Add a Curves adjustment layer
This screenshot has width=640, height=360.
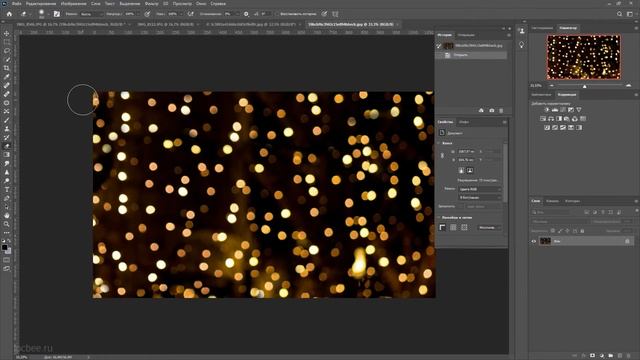click(563, 110)
